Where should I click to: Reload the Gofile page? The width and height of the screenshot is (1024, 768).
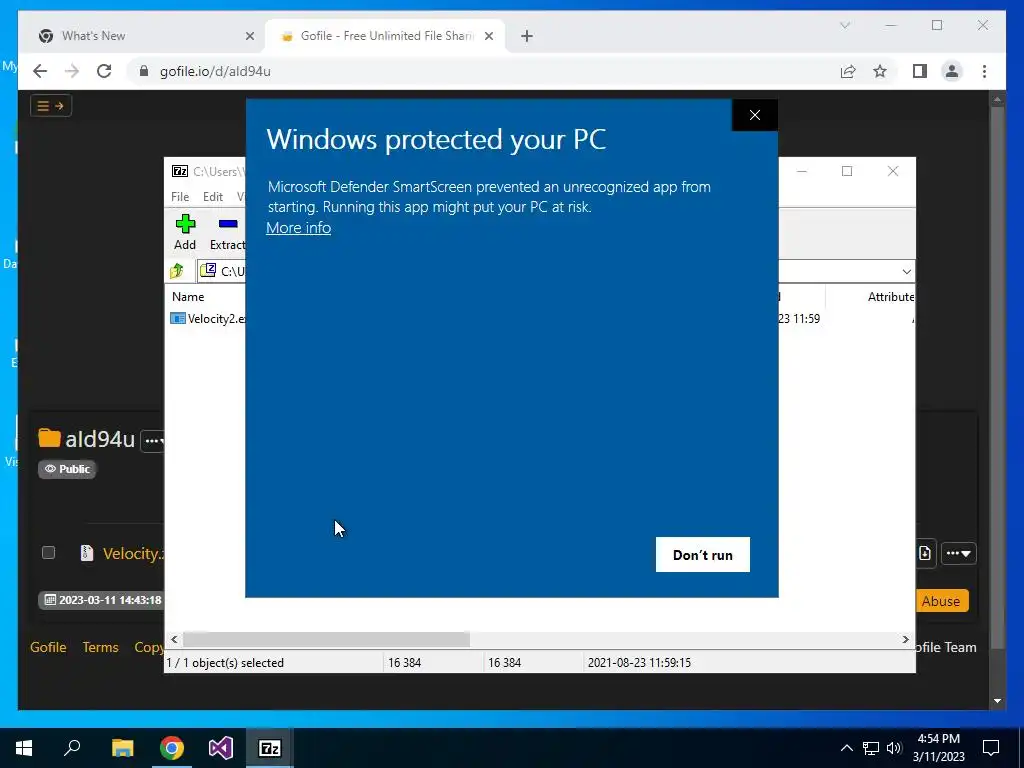tap(104, 71)
